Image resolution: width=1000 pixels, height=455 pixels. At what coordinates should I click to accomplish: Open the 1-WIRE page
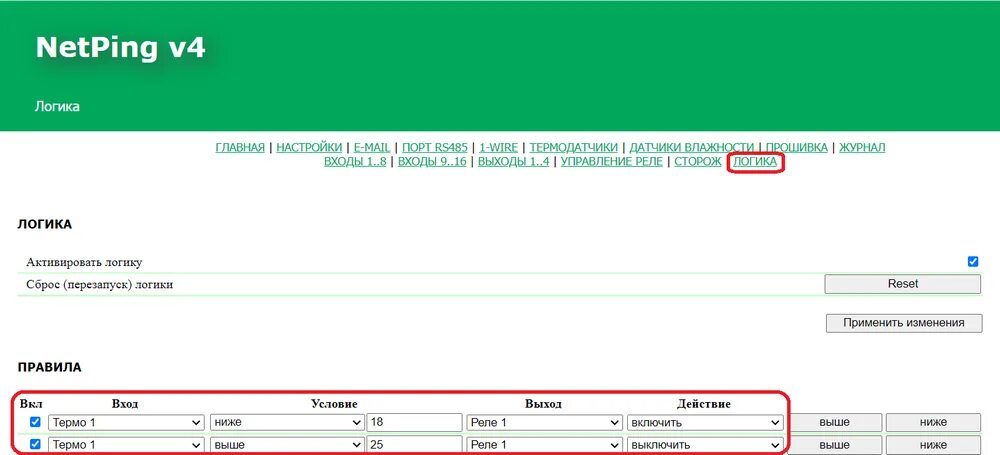pos(499,147)
